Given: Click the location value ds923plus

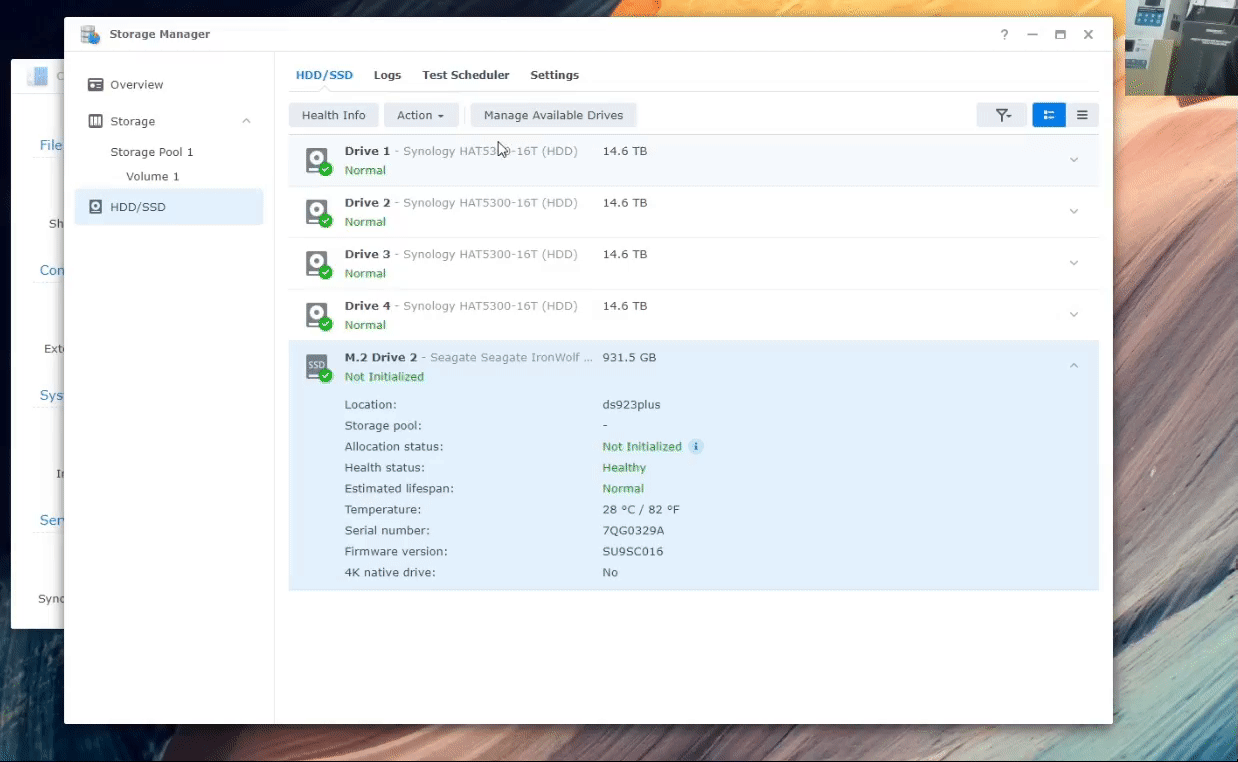Looking at the screenshot, I should 631,405.
